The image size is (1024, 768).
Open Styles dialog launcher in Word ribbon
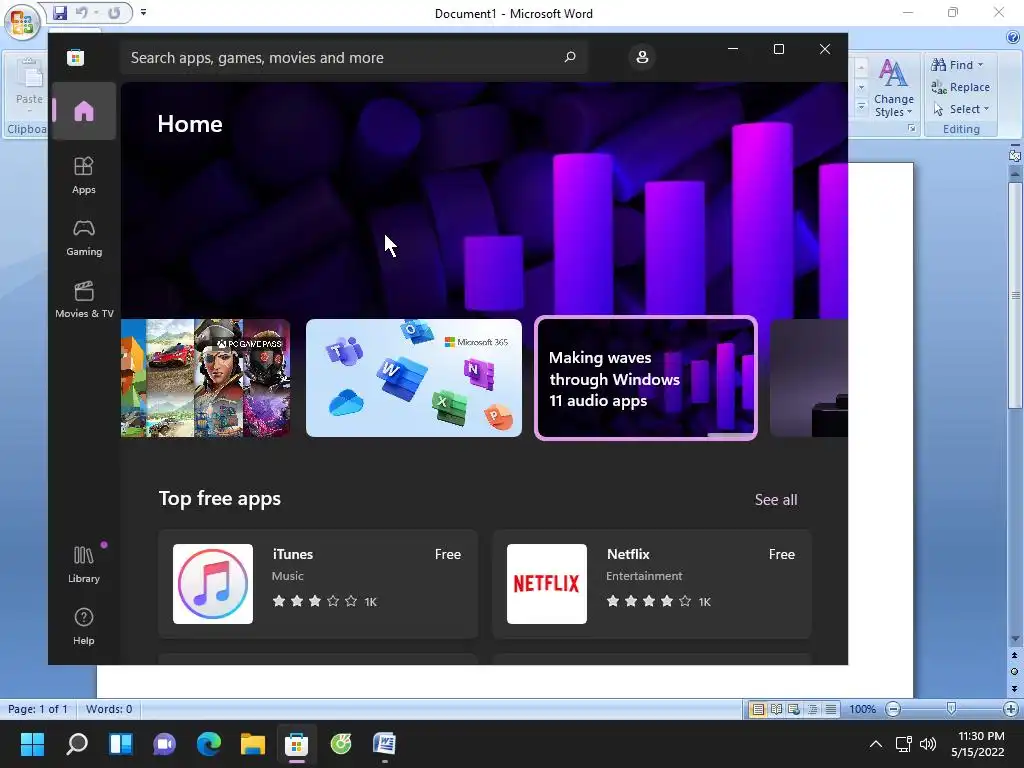pyautogui.click(x=912, y=129)
